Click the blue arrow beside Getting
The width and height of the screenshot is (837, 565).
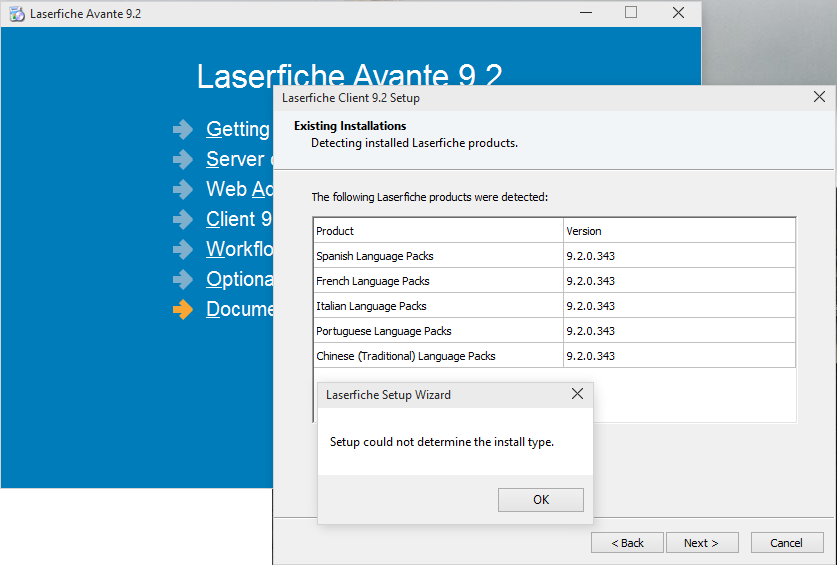(183, 130)
